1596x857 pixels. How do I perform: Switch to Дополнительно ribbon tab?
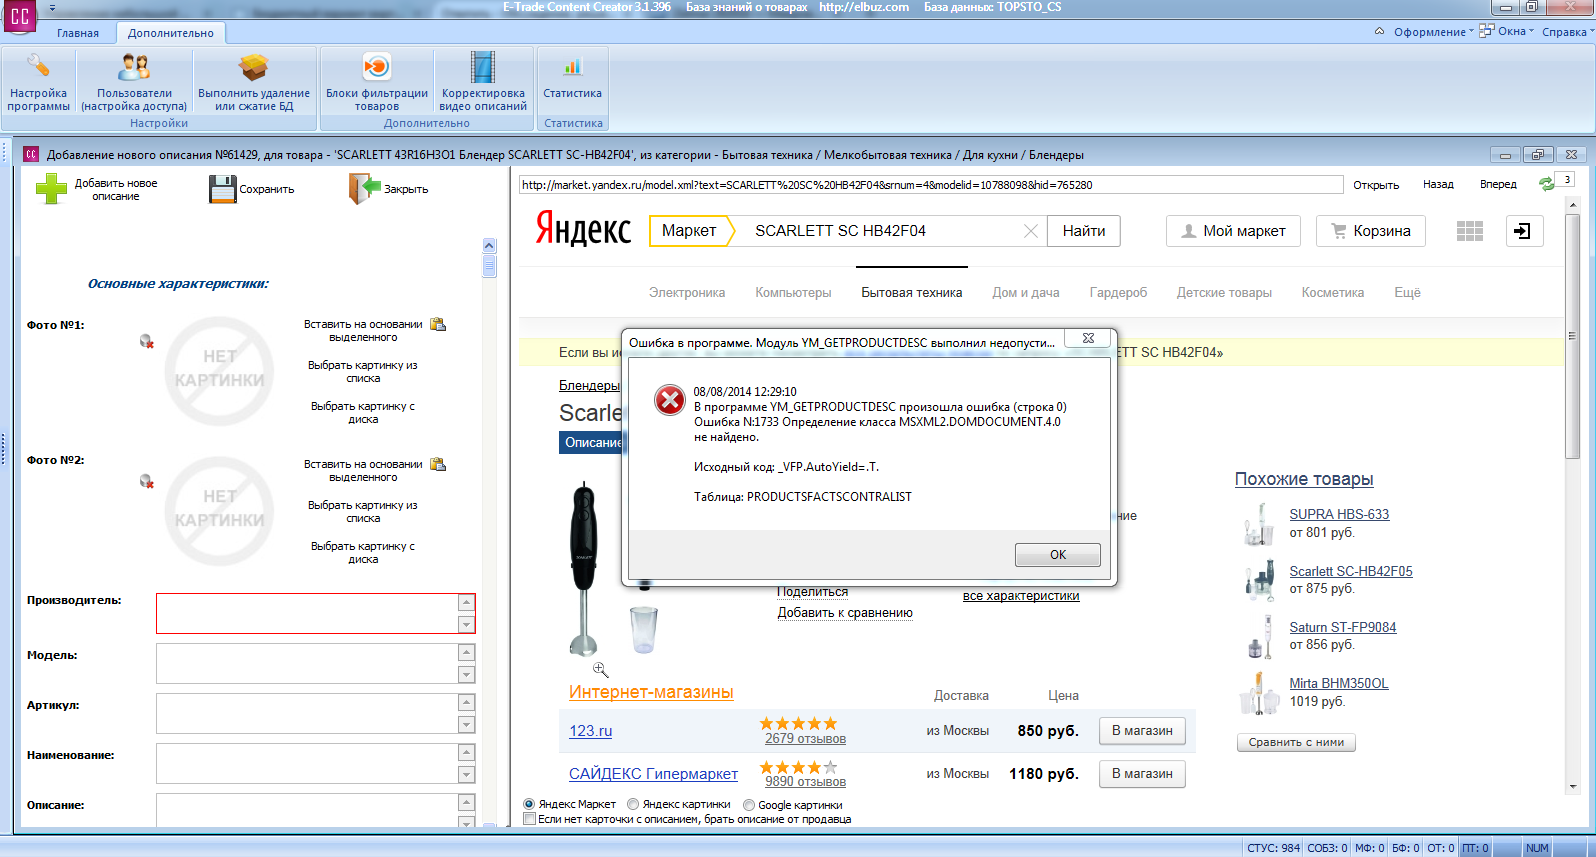[x=171, y=33]
